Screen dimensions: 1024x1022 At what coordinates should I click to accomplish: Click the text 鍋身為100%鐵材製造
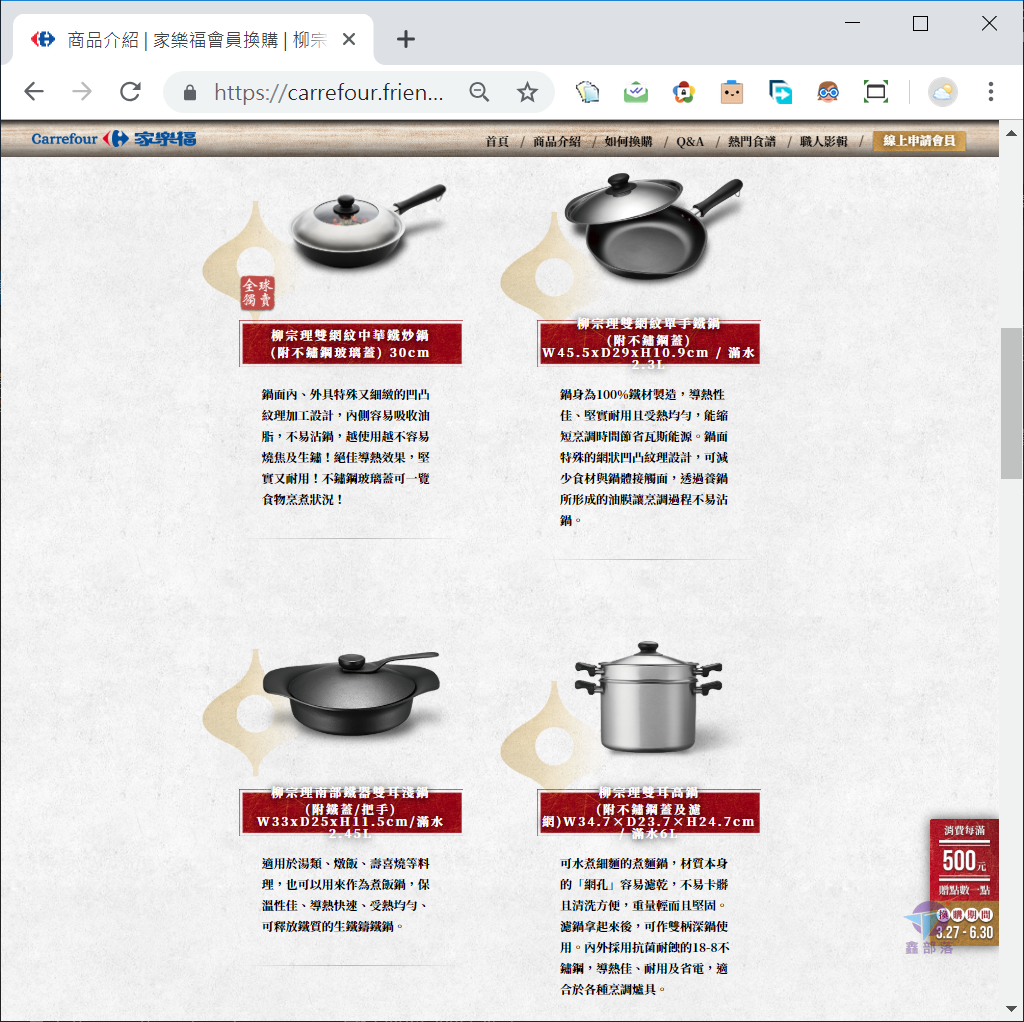[619, 394]
